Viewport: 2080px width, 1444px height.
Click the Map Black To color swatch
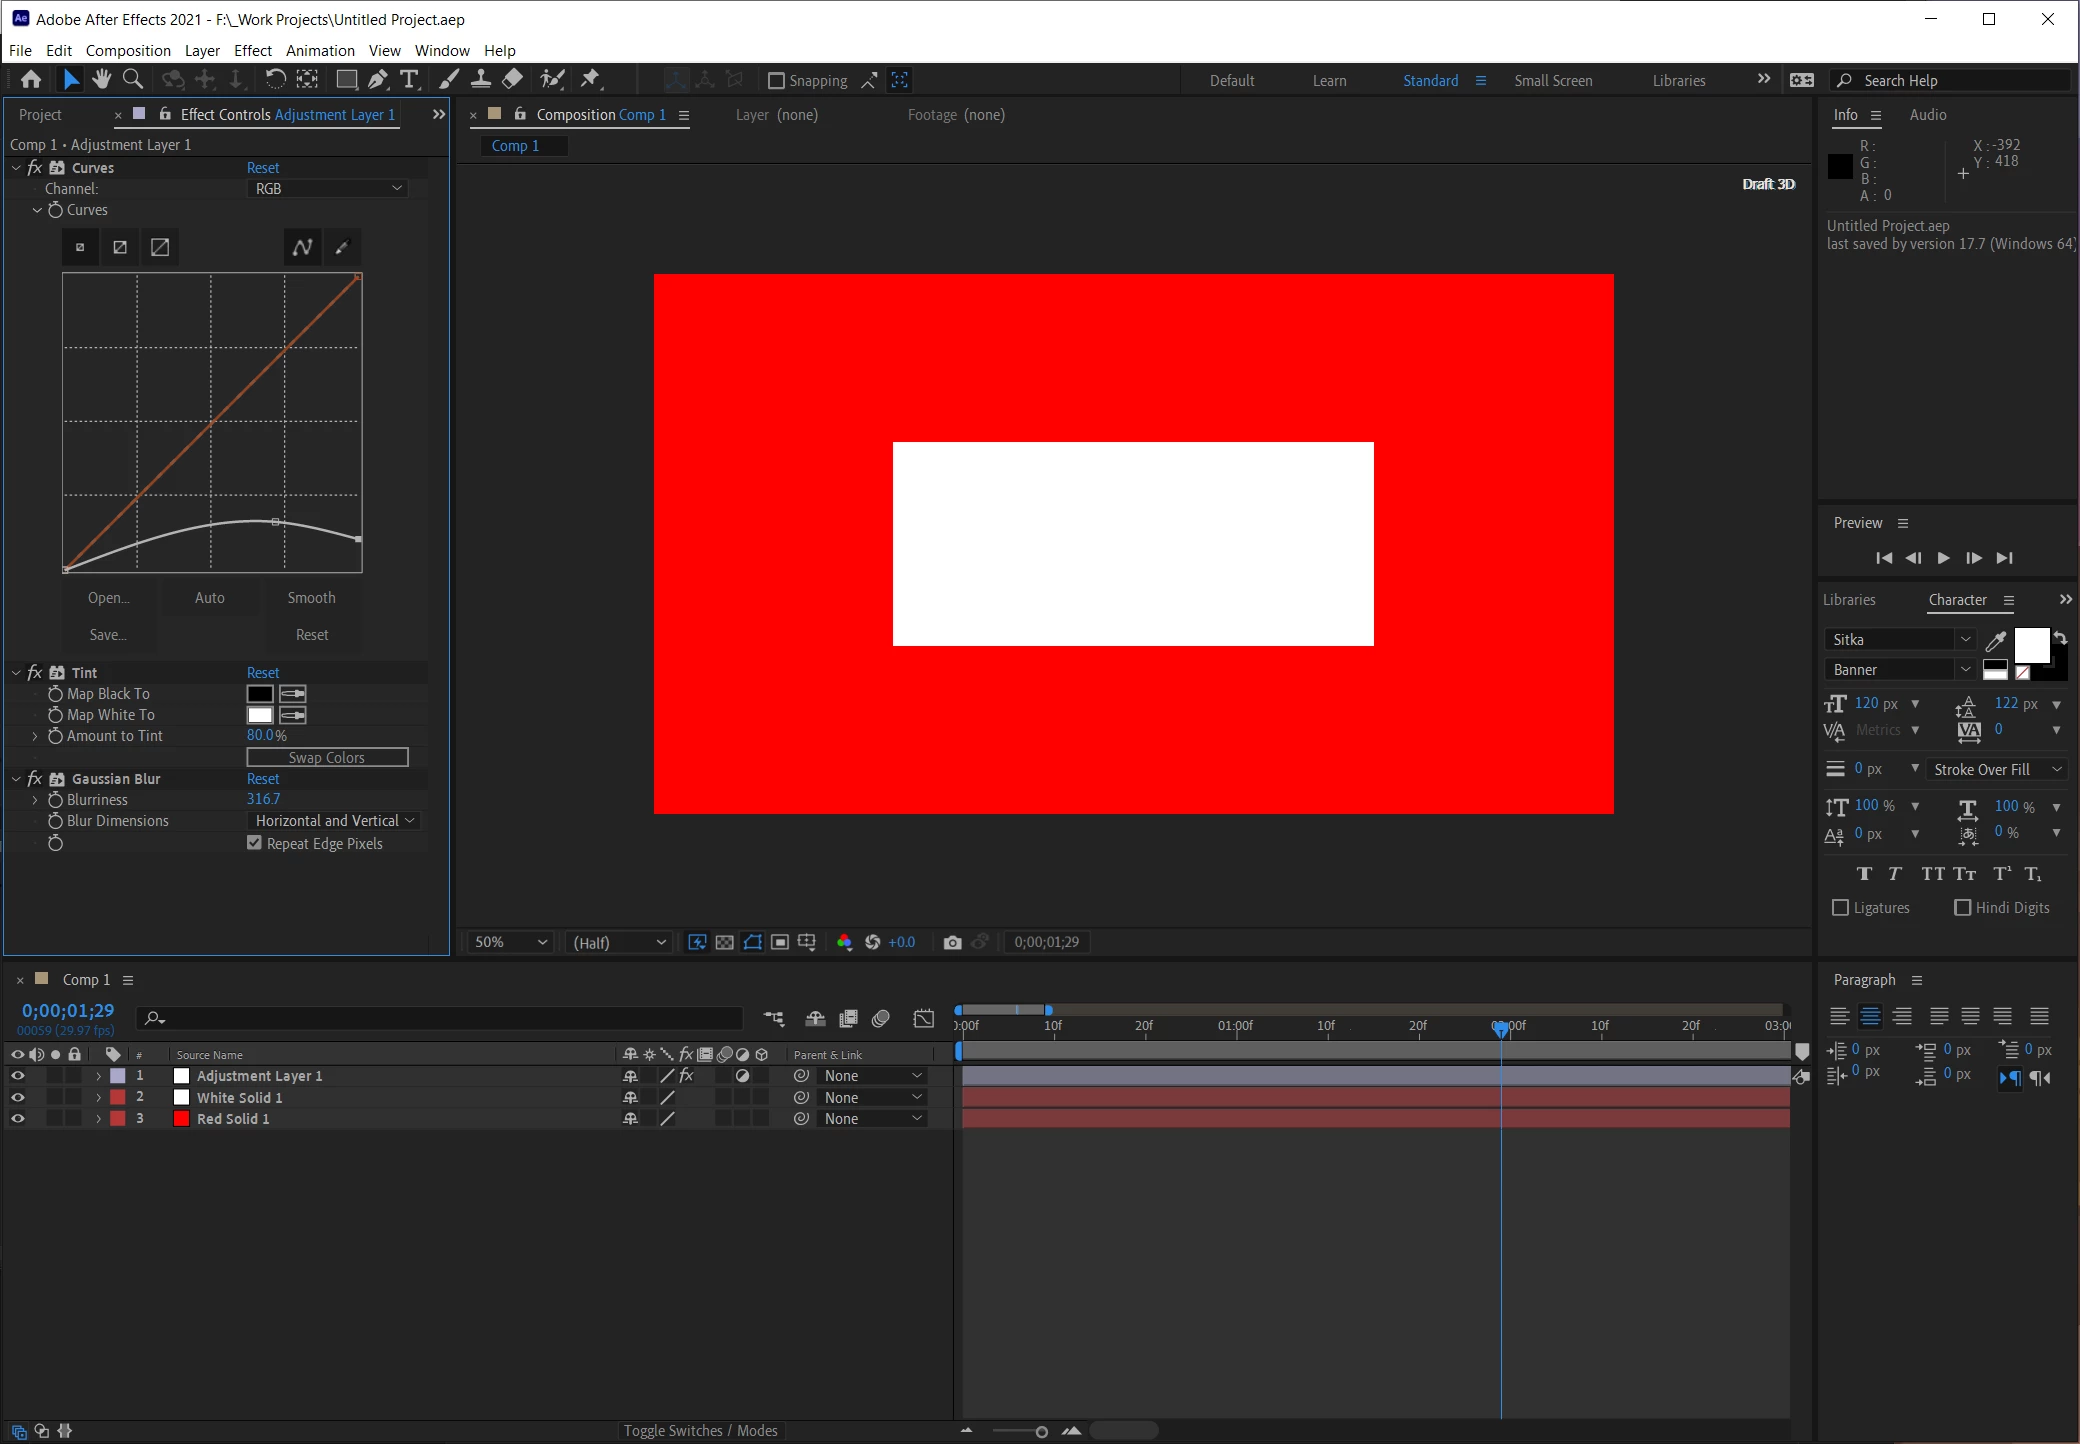(x=260, y=693)
